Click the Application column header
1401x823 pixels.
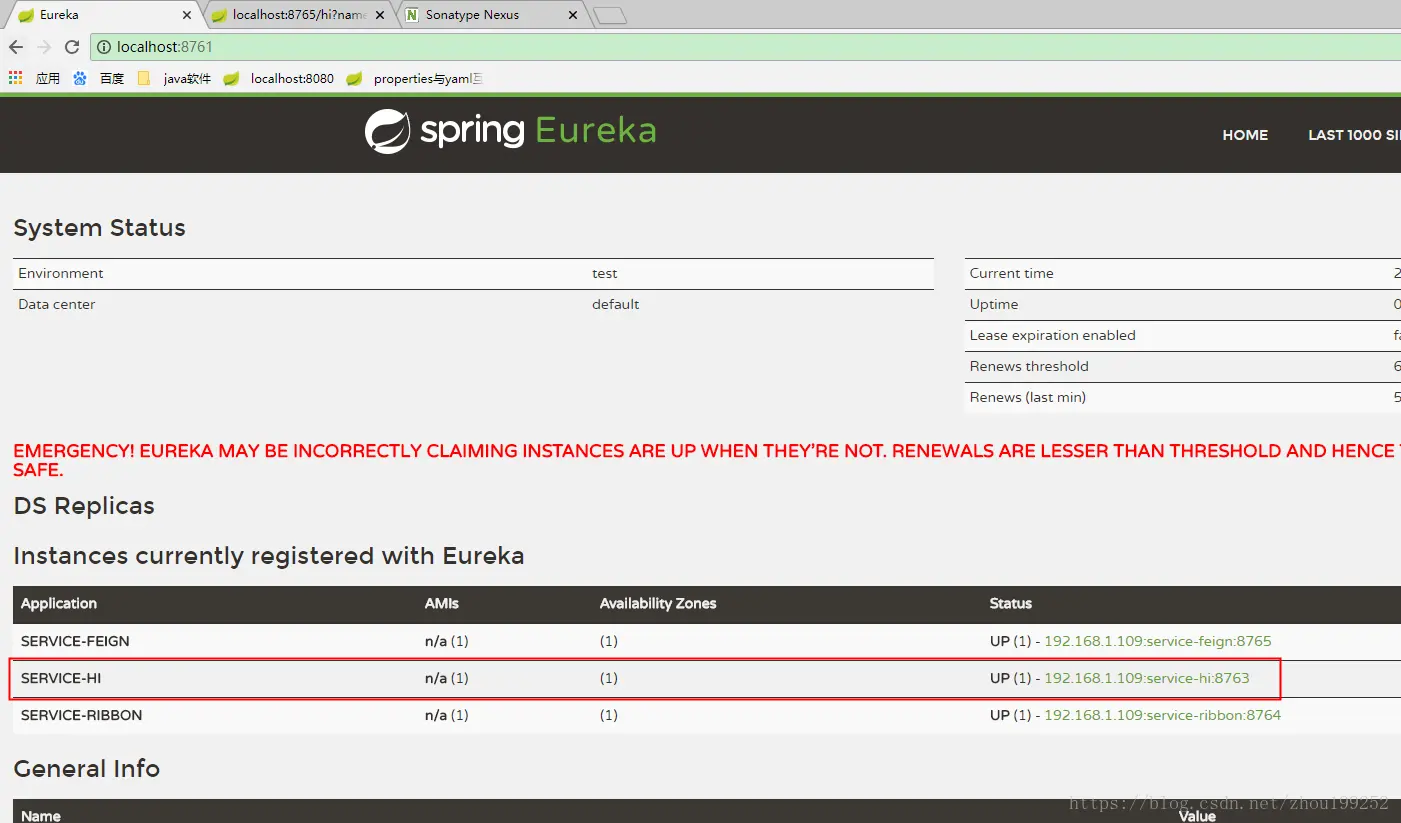click(59, 603)
